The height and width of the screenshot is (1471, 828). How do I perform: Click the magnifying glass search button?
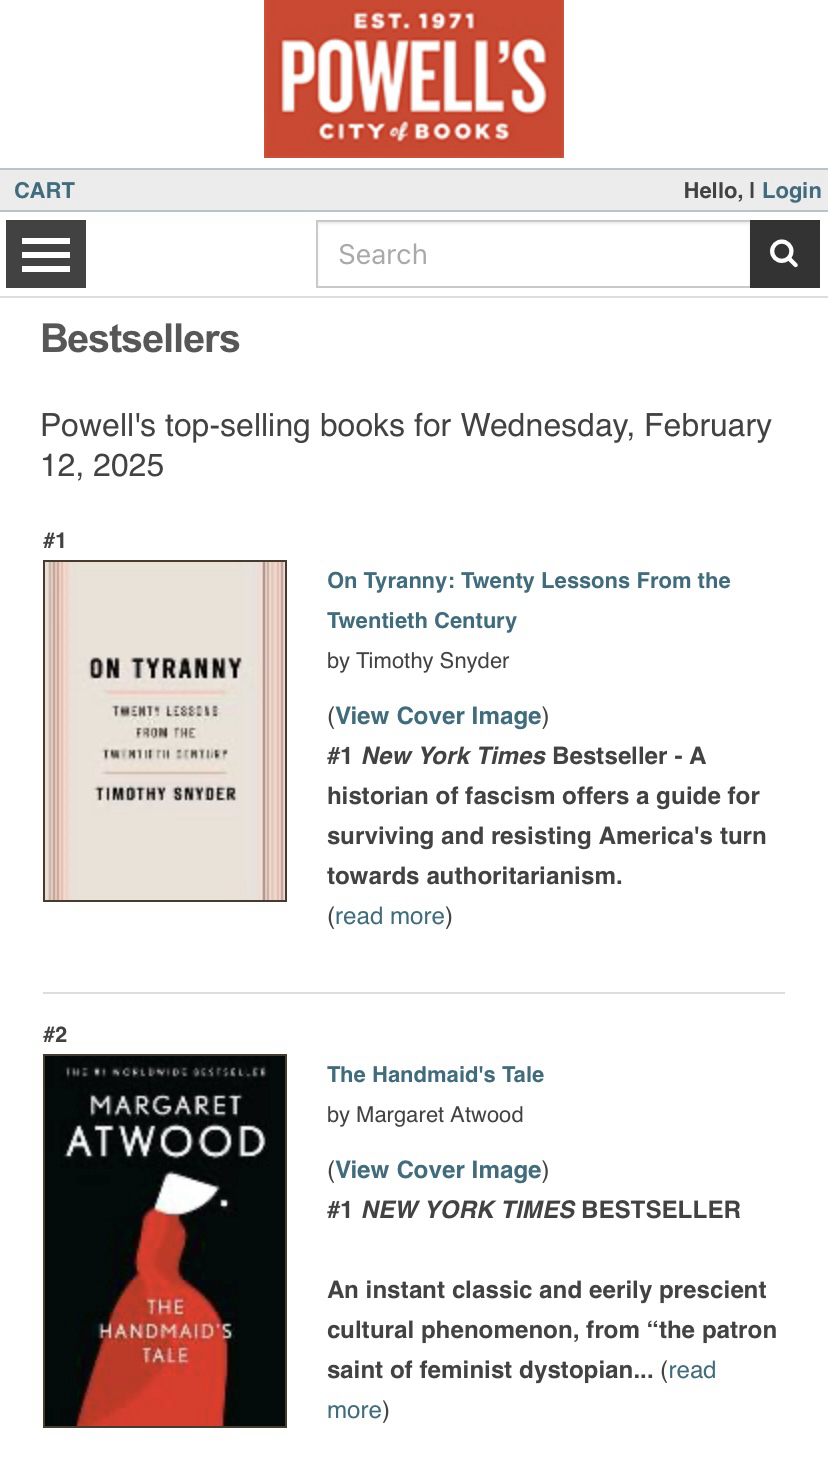click(x=784, y=254)
